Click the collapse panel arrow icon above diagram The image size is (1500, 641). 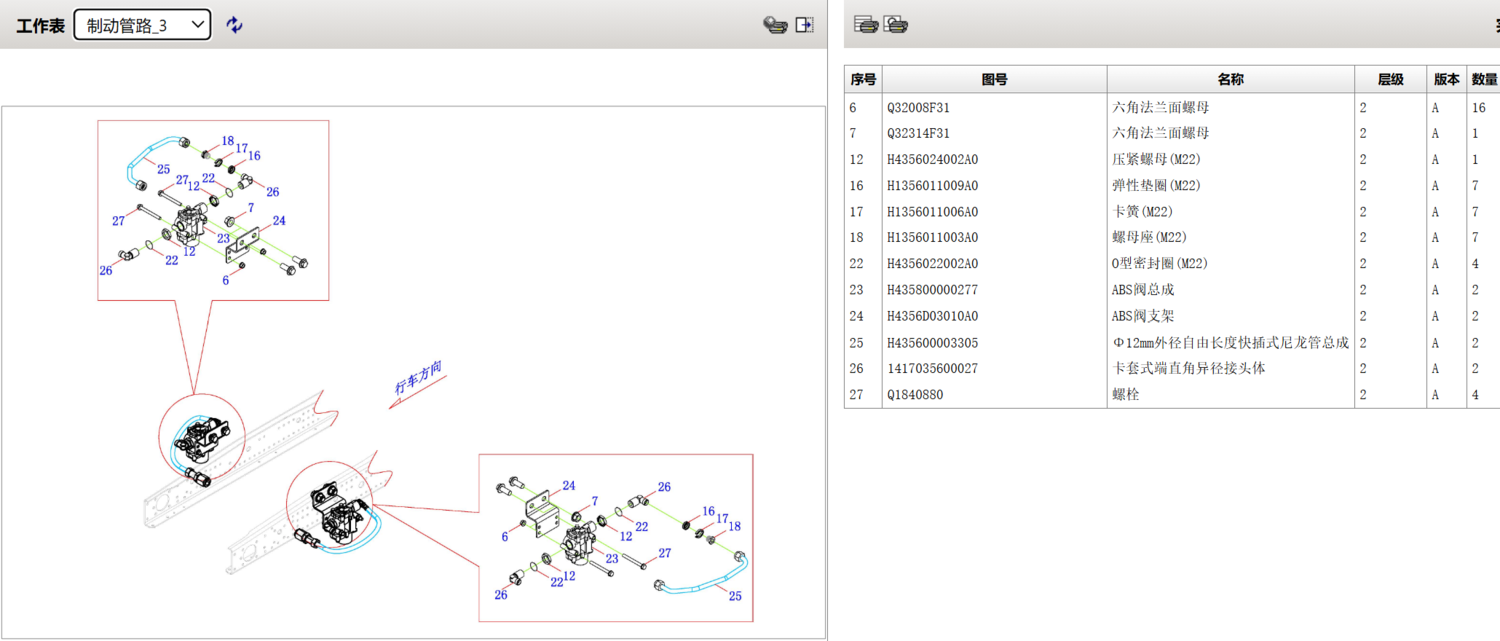(x=804, y=25)
